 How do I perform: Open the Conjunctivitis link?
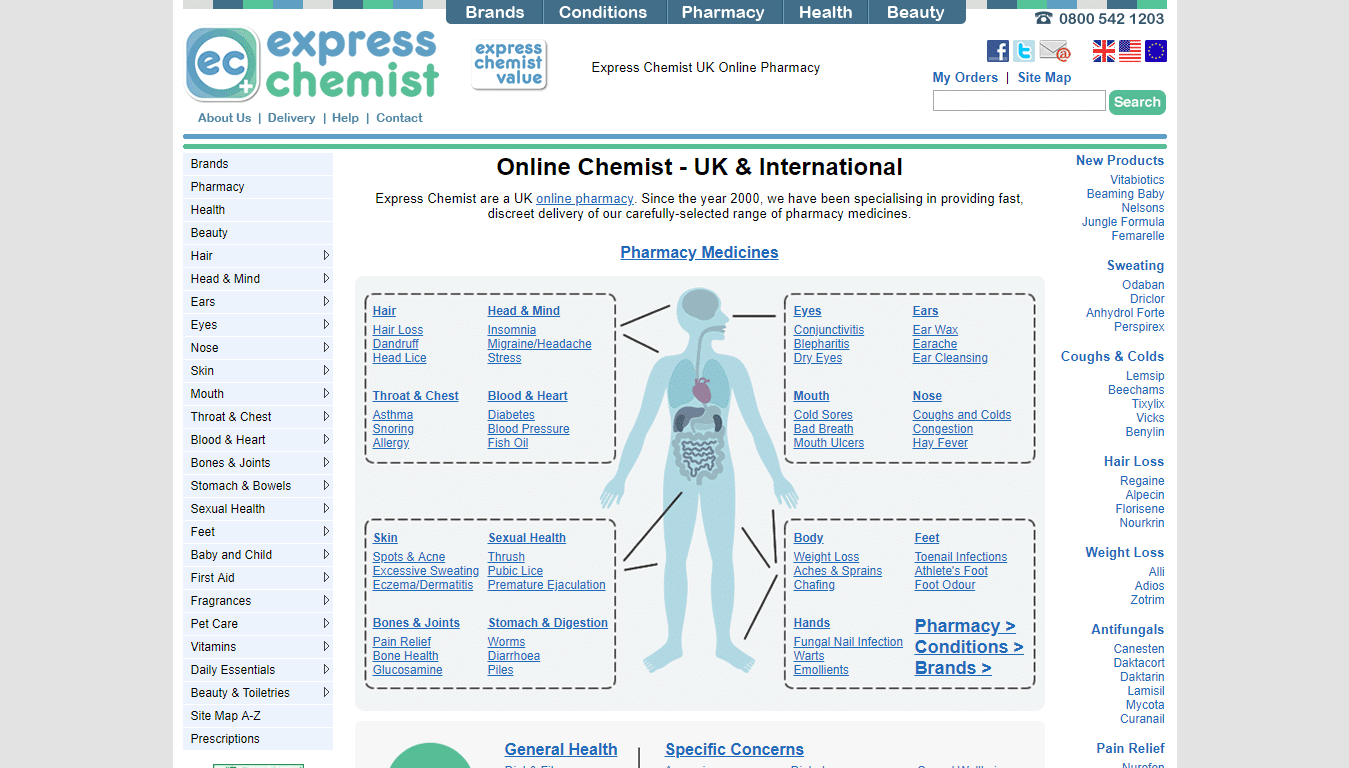[829, 330]
